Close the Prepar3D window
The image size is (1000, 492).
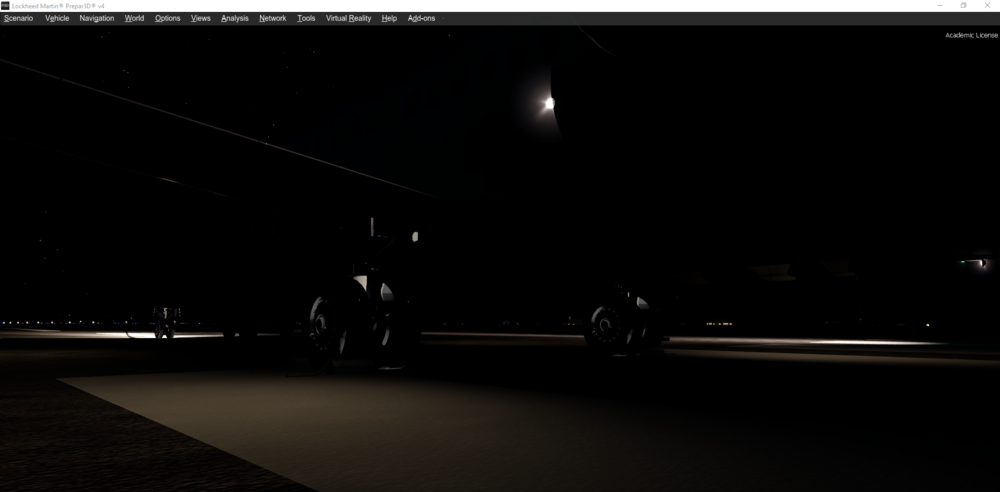(x=988, y=5)
